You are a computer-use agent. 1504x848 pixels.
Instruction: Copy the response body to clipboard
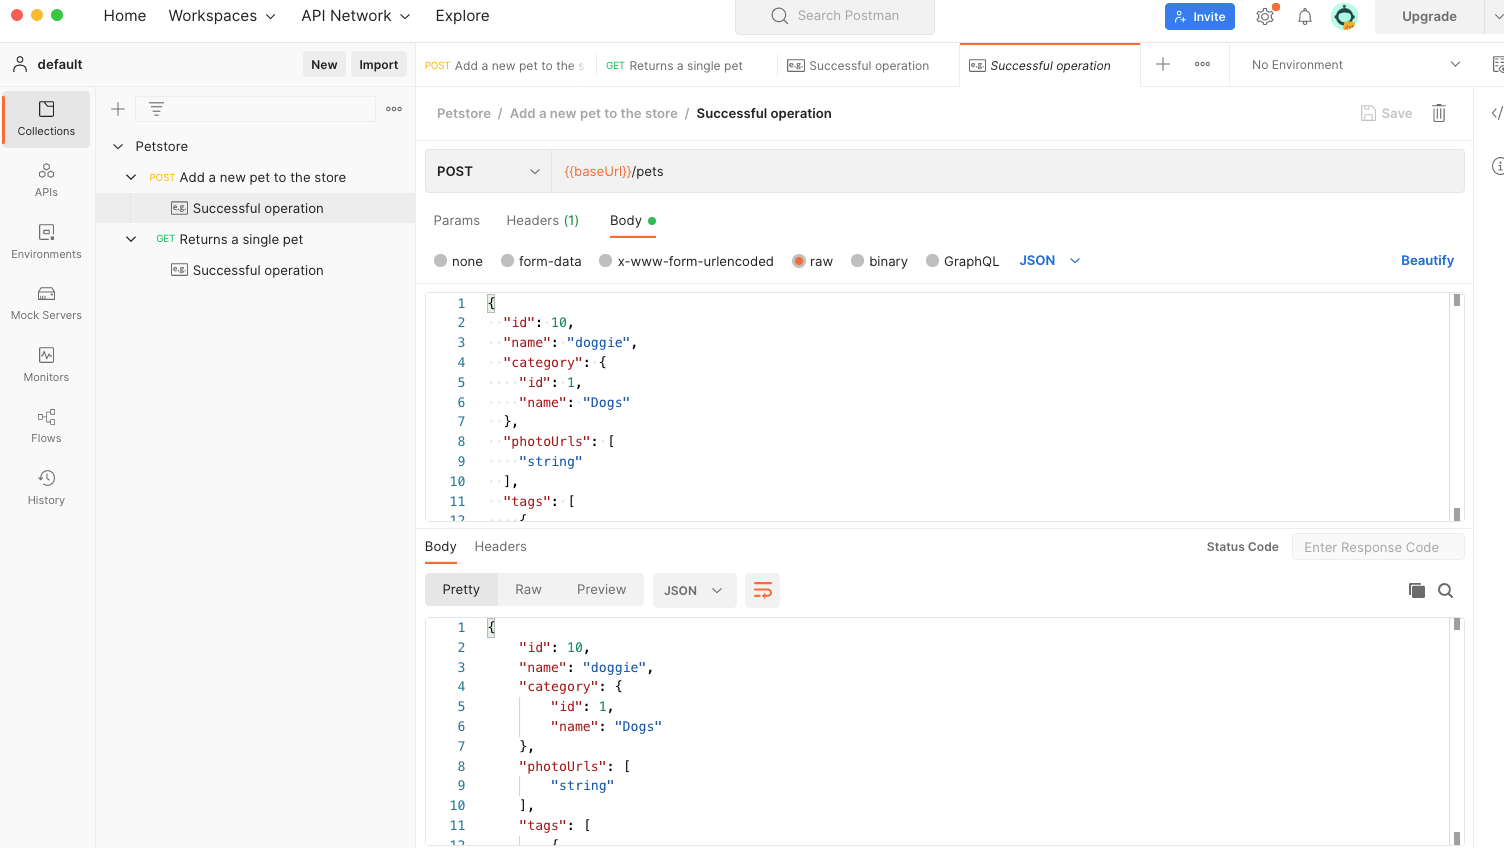[x=1417, y=590]
